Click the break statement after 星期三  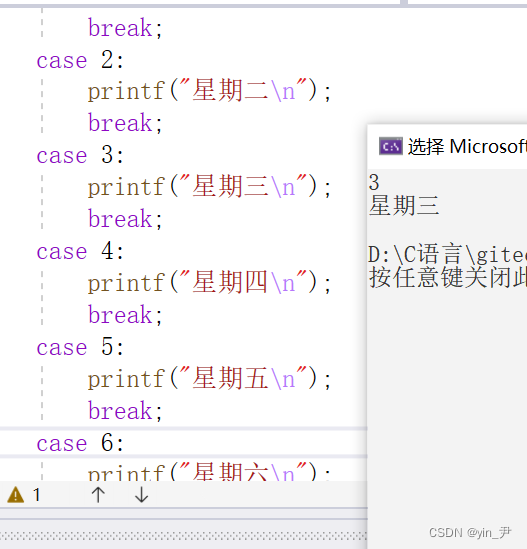pyautogui.click(x=125, y=219)
